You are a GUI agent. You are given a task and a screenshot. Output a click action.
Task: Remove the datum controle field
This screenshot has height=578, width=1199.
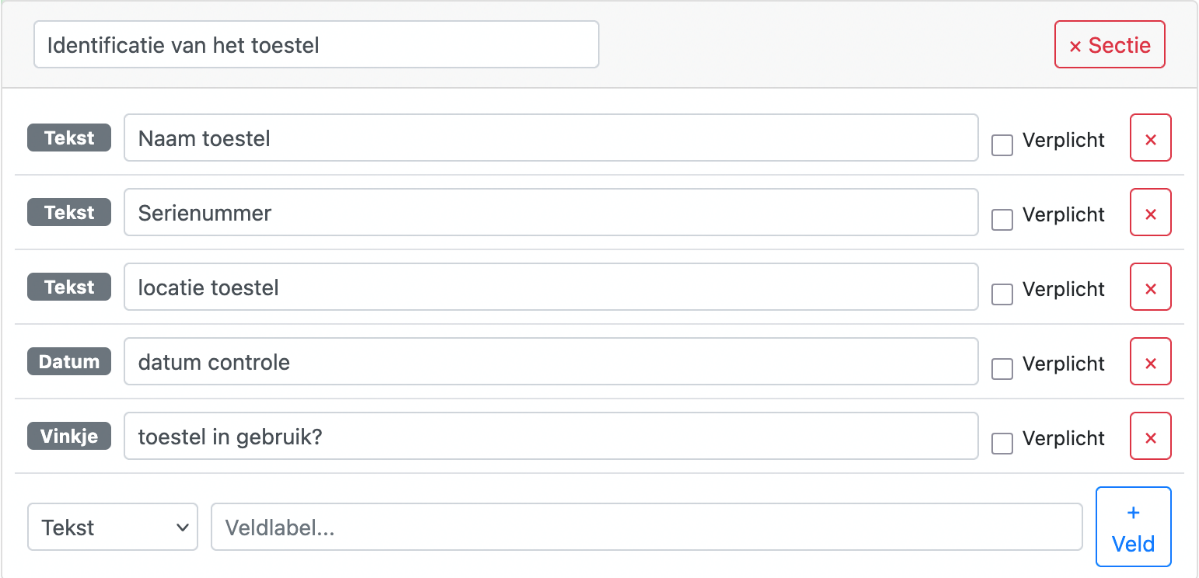pyautogui.click(x=1150, y=361)
